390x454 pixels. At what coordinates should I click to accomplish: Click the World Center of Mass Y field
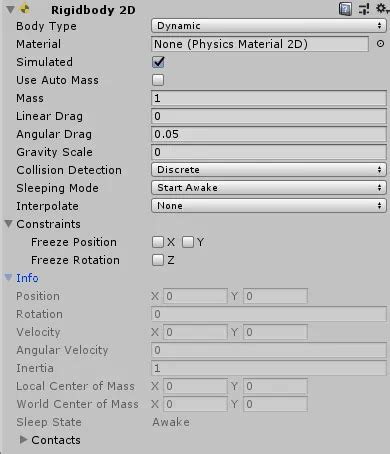point(275,404)
